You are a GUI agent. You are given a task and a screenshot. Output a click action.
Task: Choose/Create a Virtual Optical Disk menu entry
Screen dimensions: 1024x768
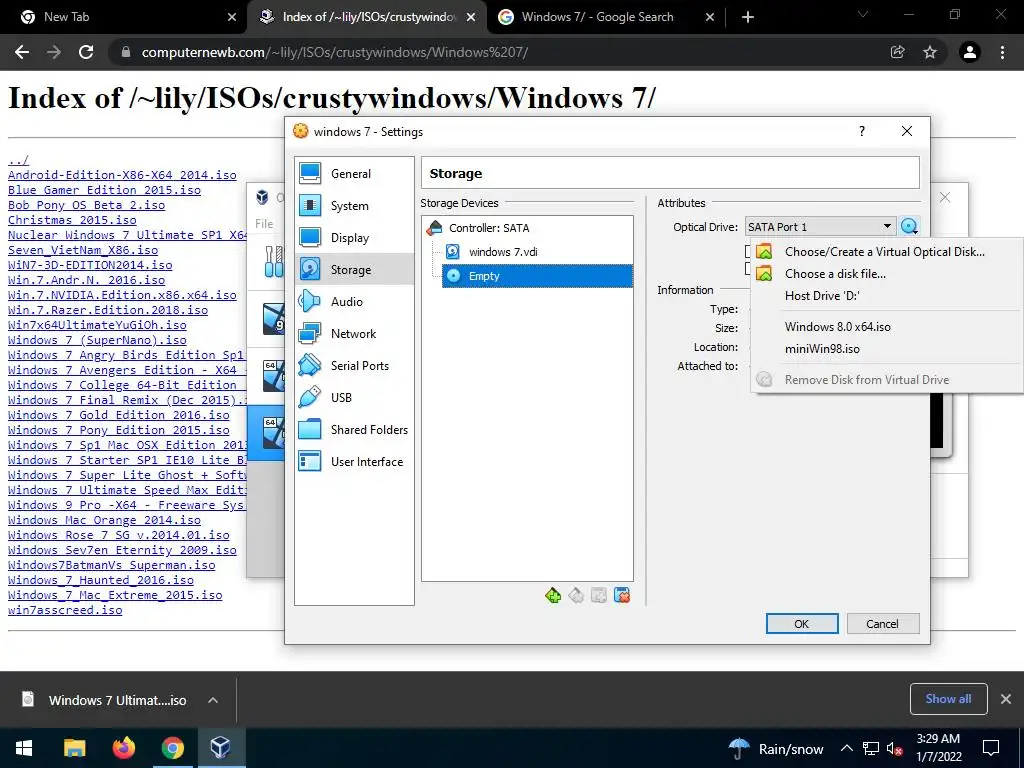pos(886,252)
